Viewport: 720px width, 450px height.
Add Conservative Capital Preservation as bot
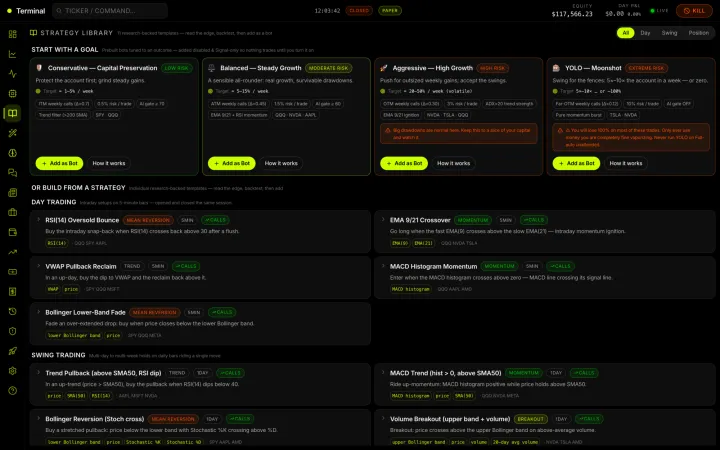59,163
